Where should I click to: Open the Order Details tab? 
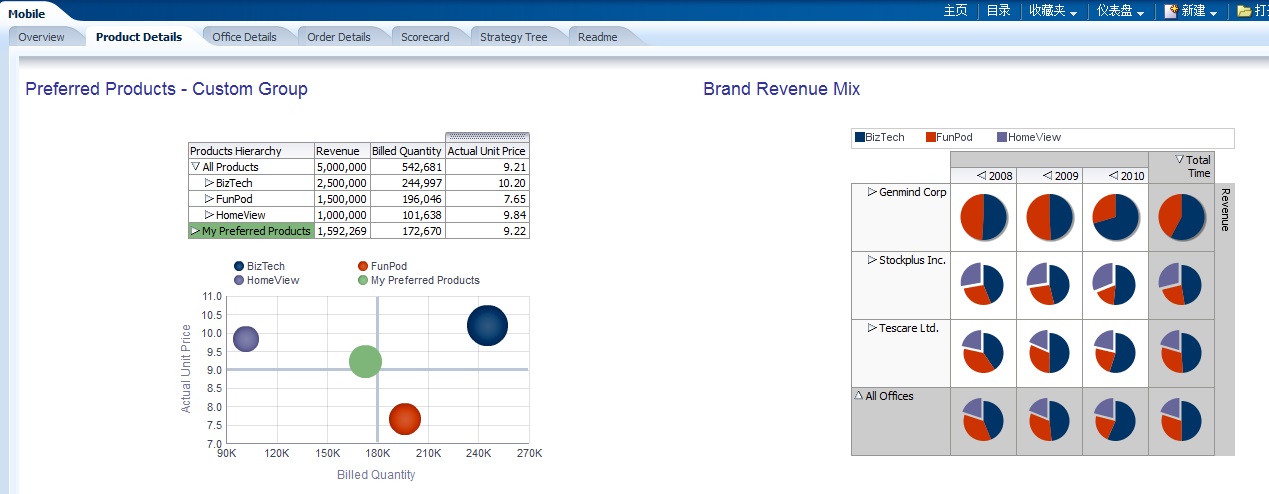pos(339,37)
